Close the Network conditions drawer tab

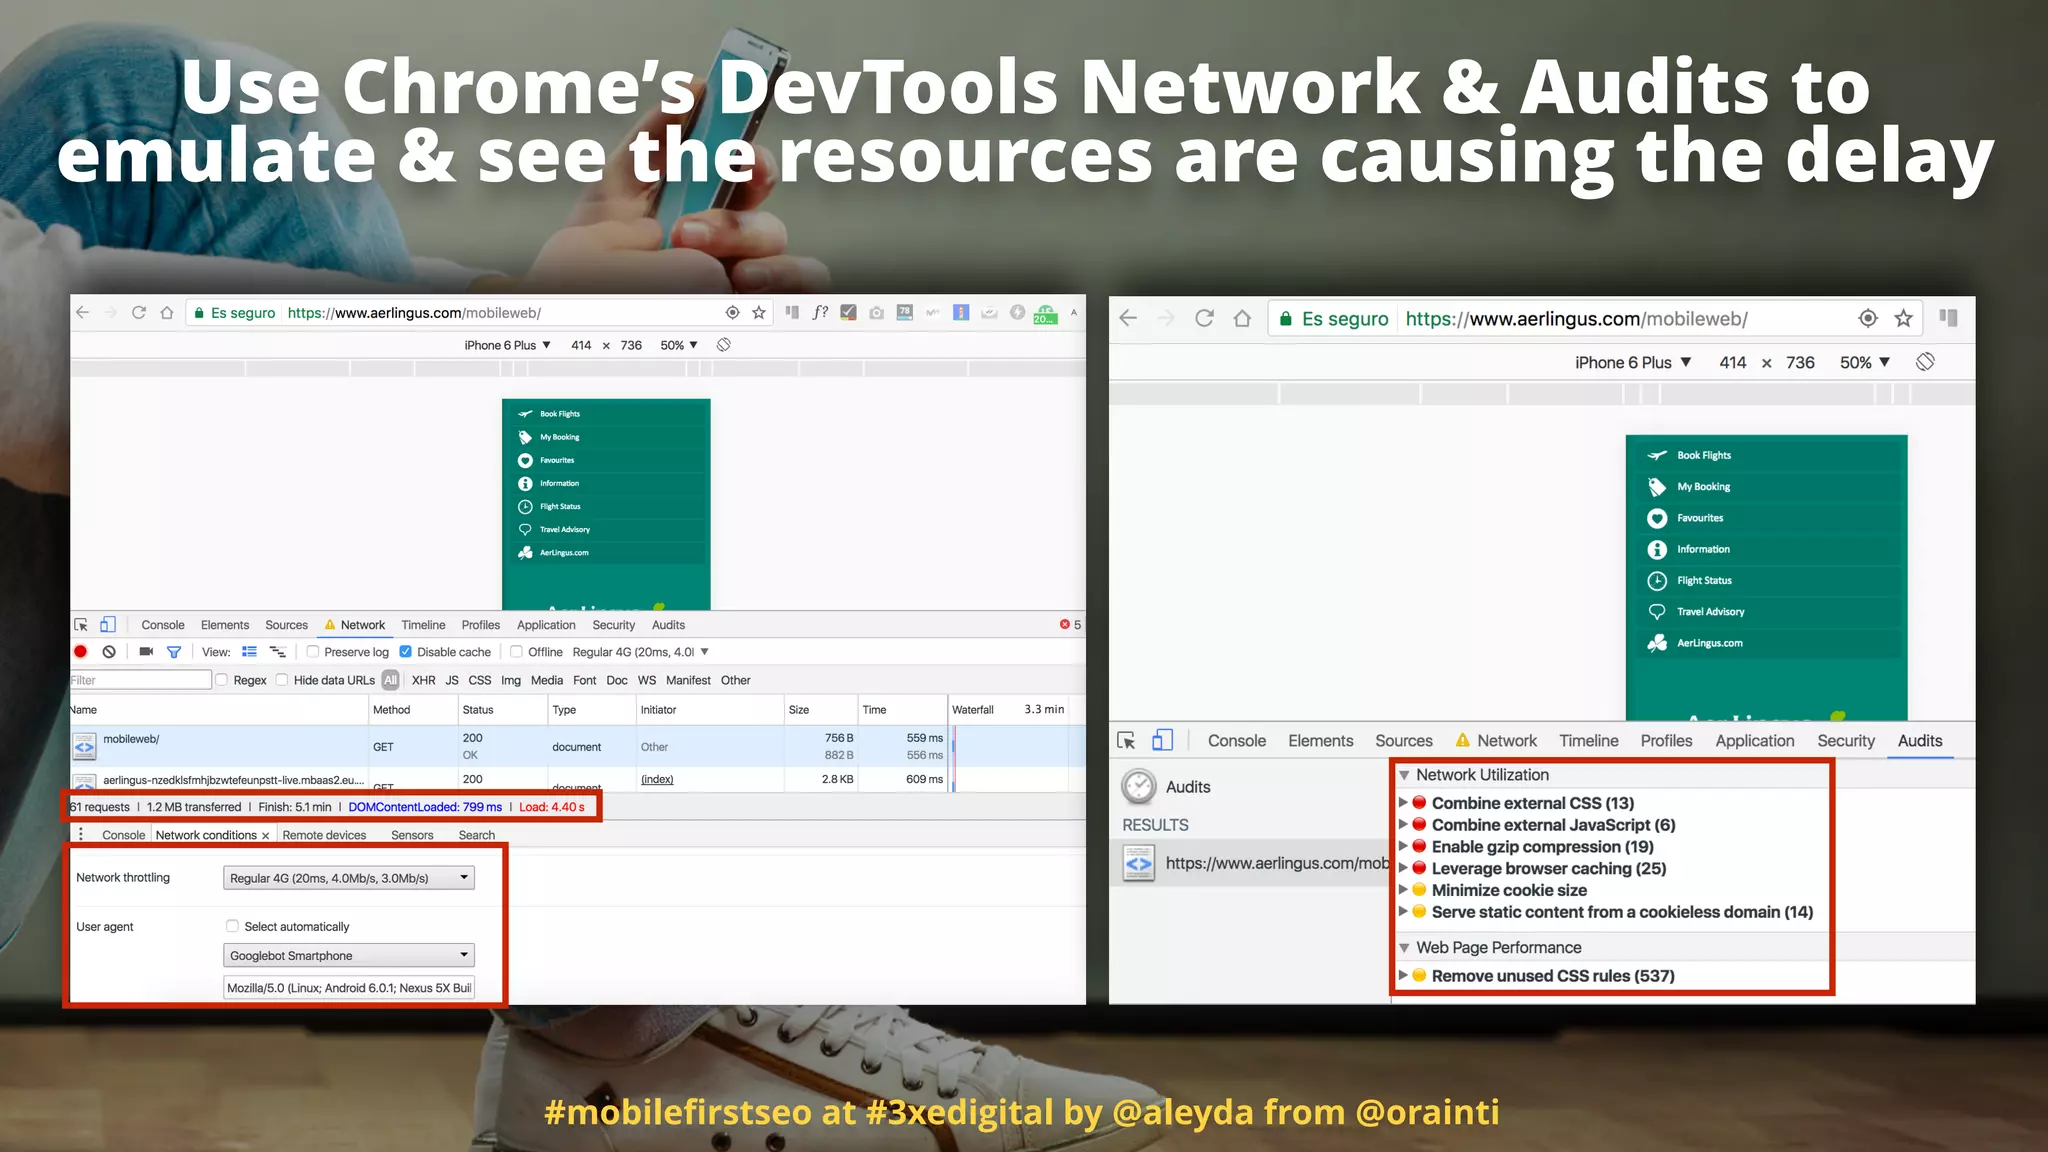click(266, 836)
